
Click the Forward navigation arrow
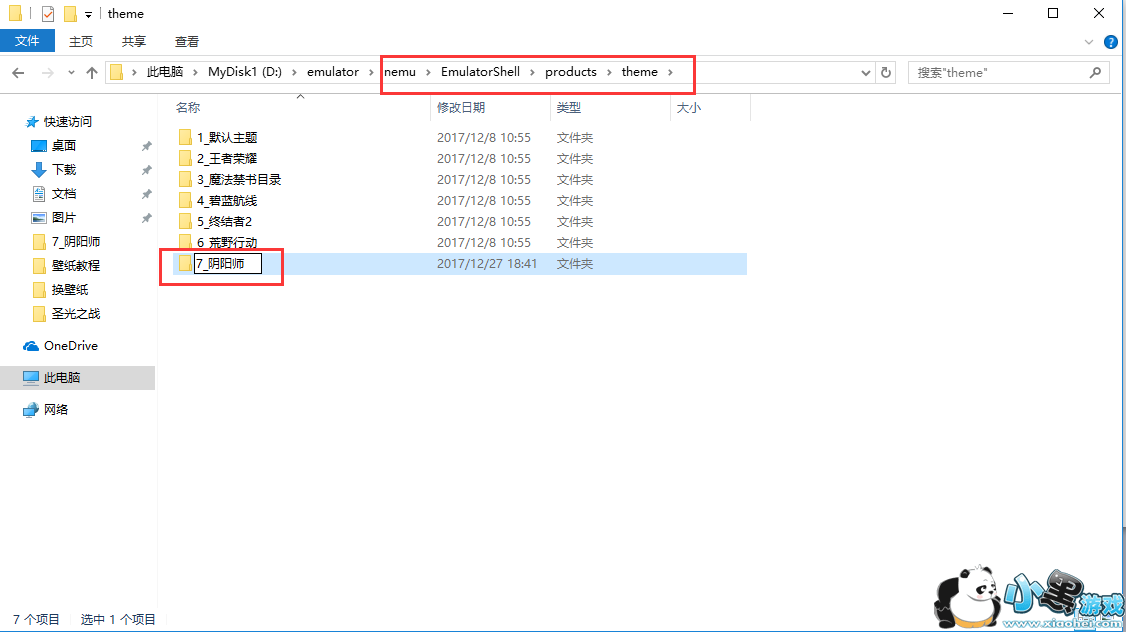click(47, 73)
